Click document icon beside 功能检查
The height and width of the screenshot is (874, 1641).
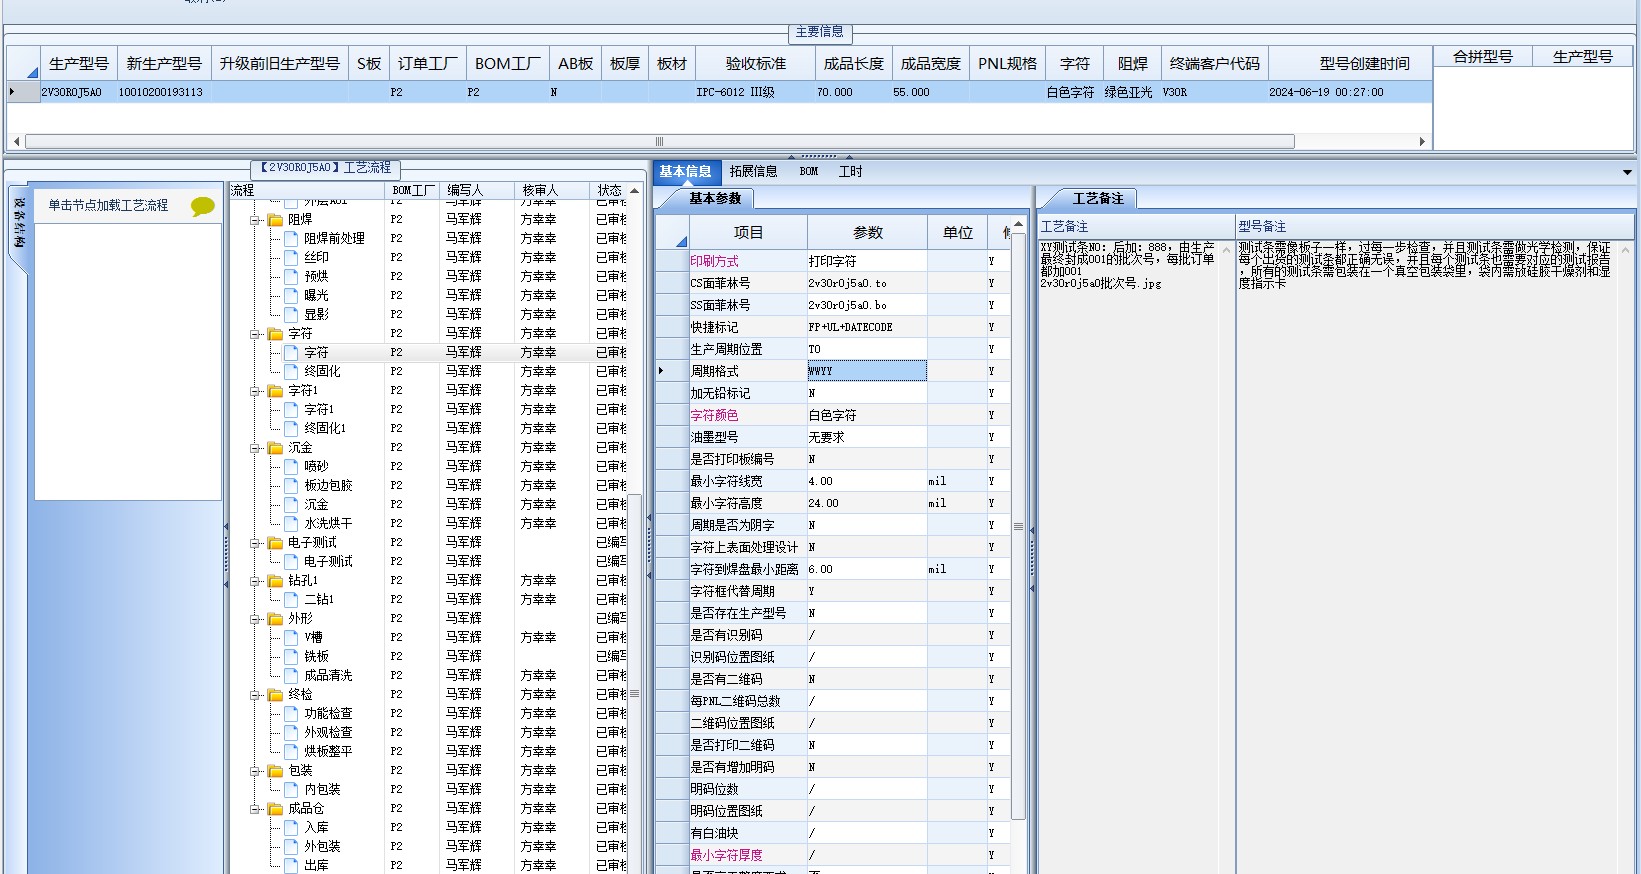[292, 713]
